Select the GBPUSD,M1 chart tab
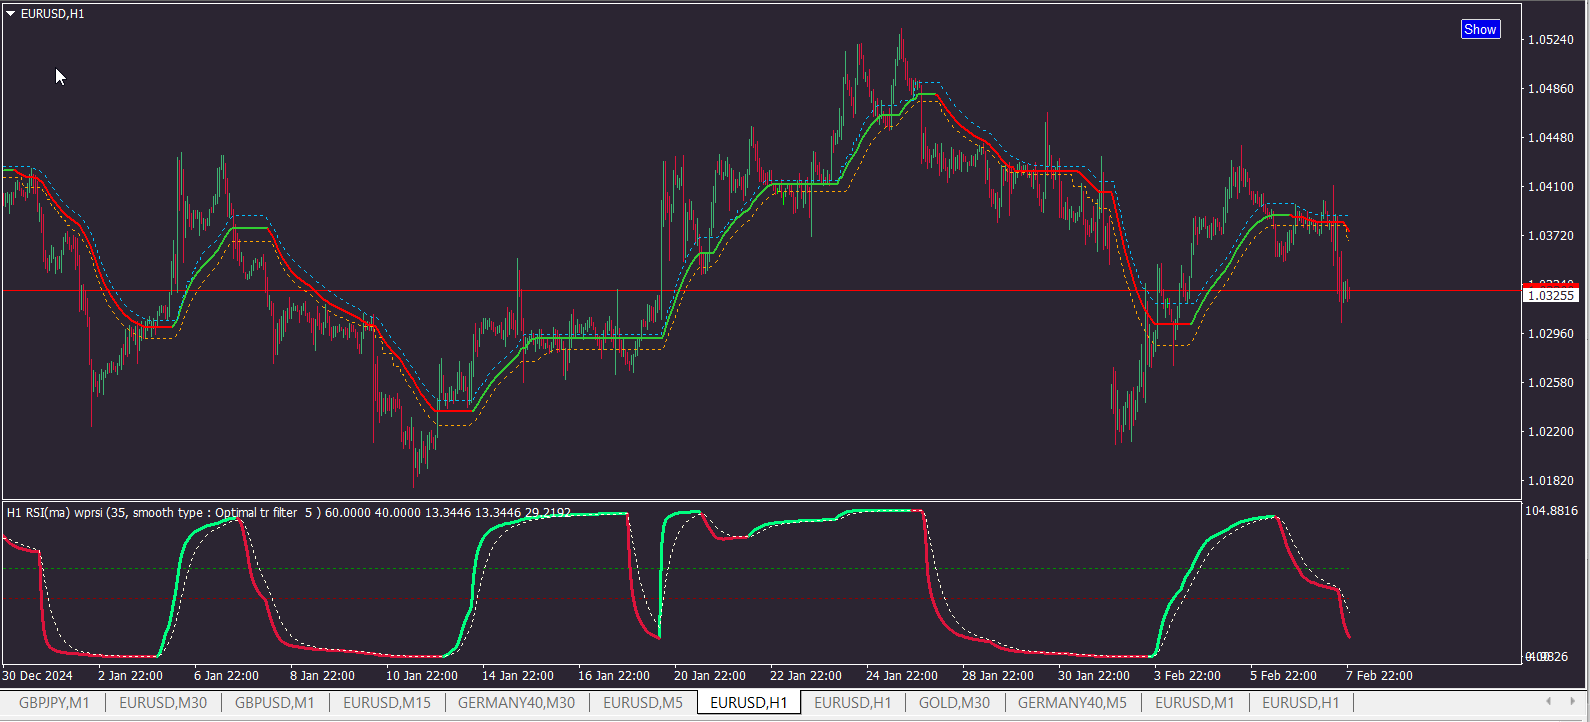Viewport: 1590px width, 722px height. click(x=274, y=703)
